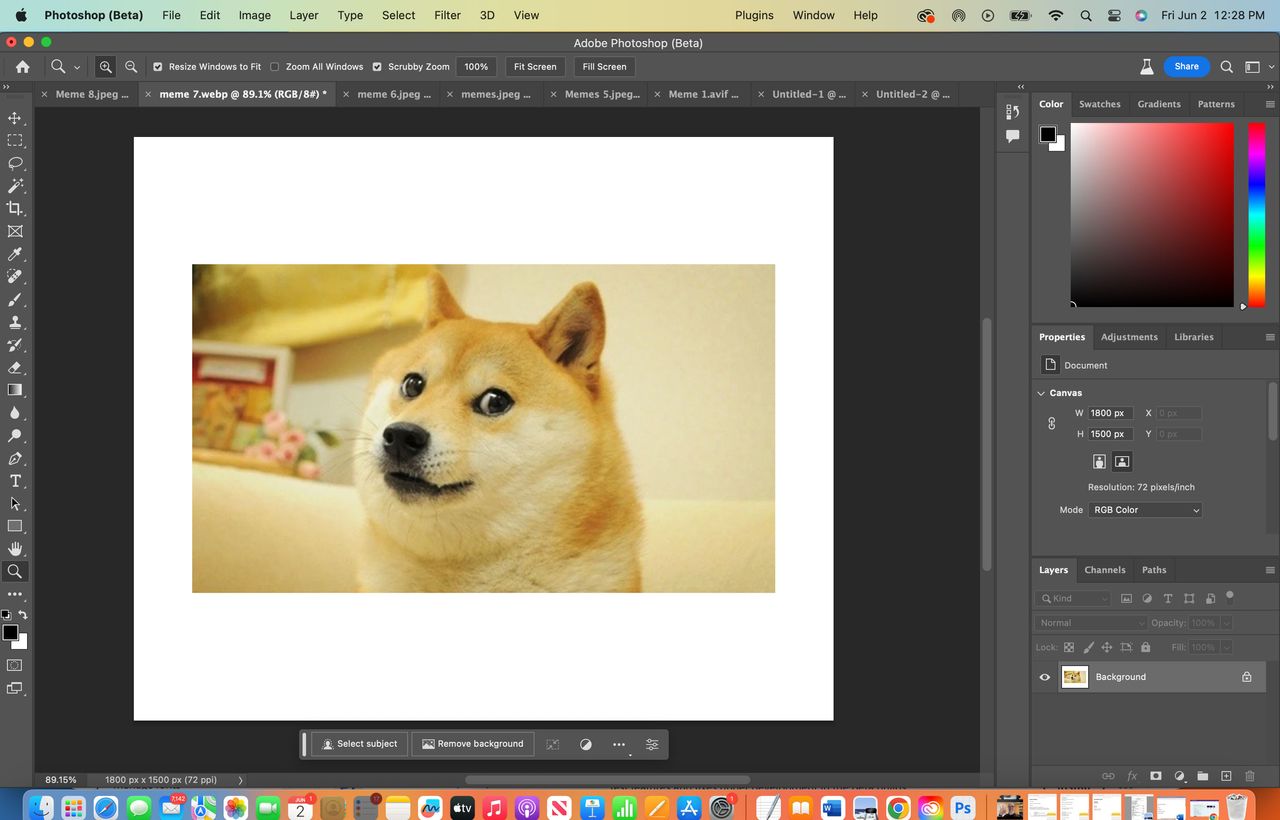Select the Hand tool
Image resolution: width=1280 pixels, height=820 pixels.
pyautogui.click(x=15, y=549)
